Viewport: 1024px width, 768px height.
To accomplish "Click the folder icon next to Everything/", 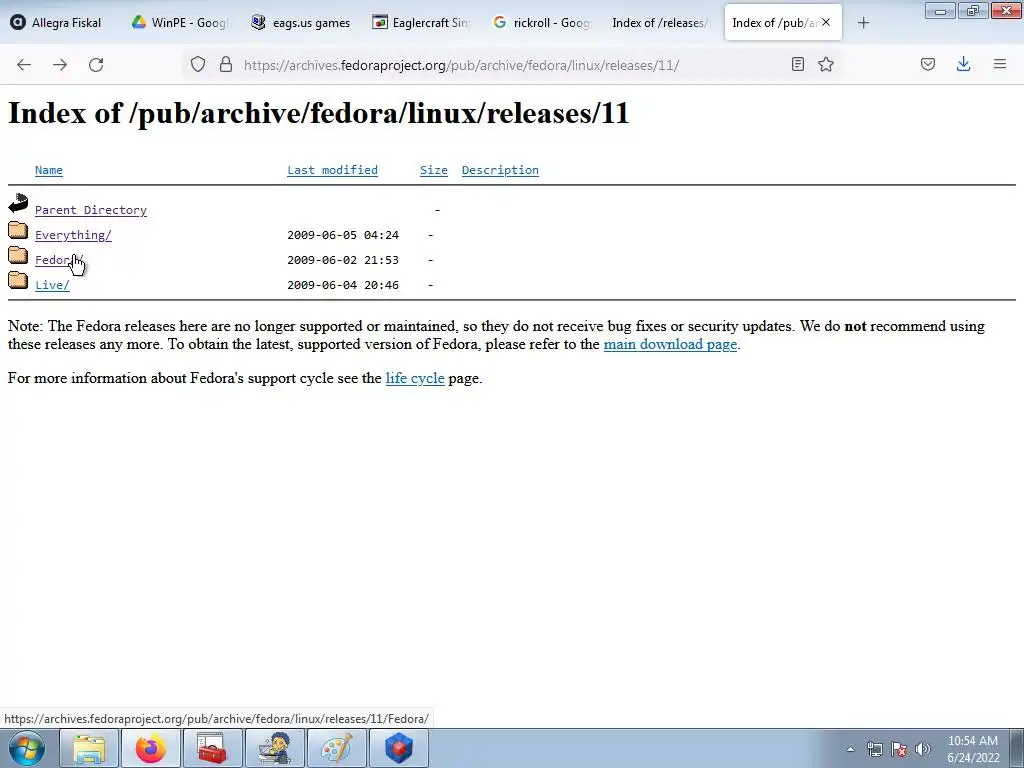I will (18, 230).
